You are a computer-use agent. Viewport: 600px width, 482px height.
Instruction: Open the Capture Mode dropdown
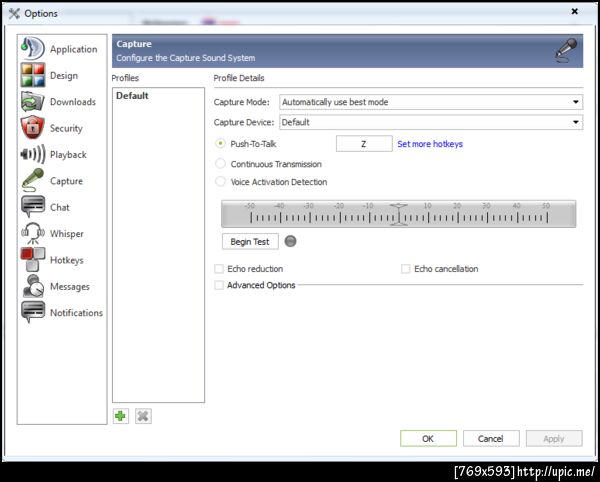click(x=431, y=102)
